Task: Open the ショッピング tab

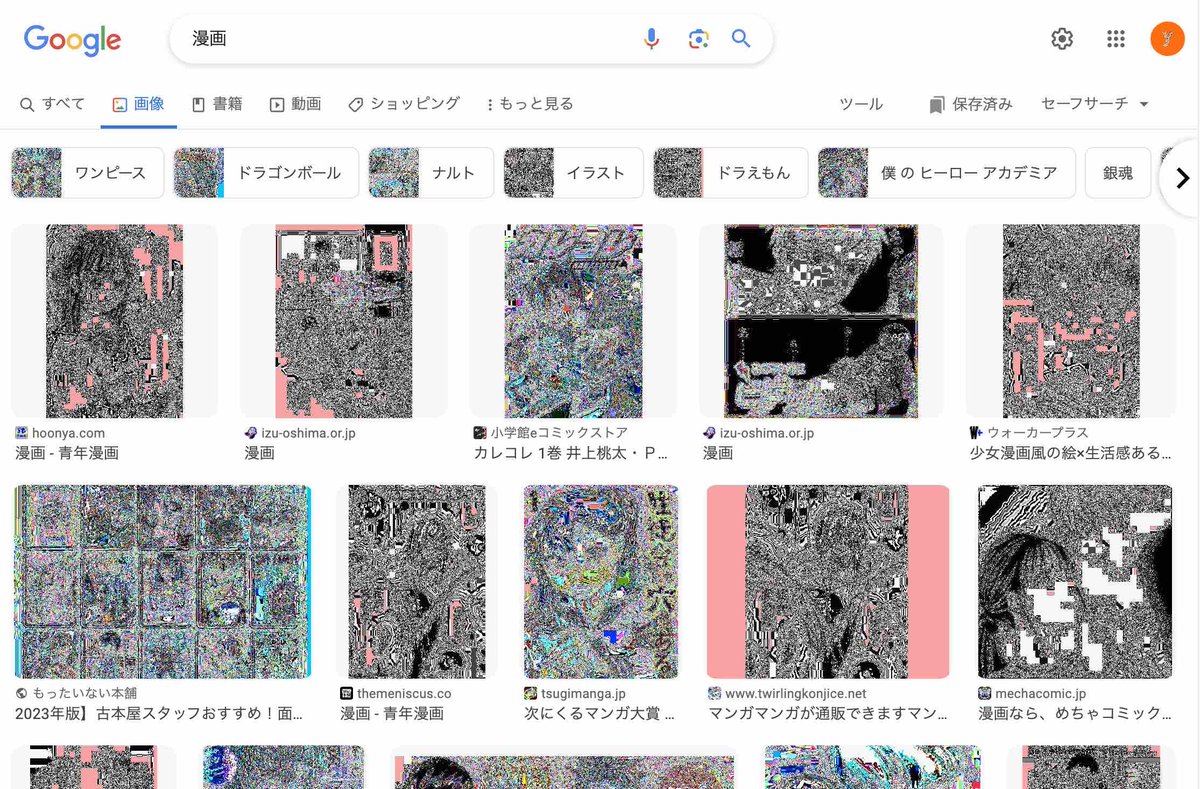Action: click(404, 104)
